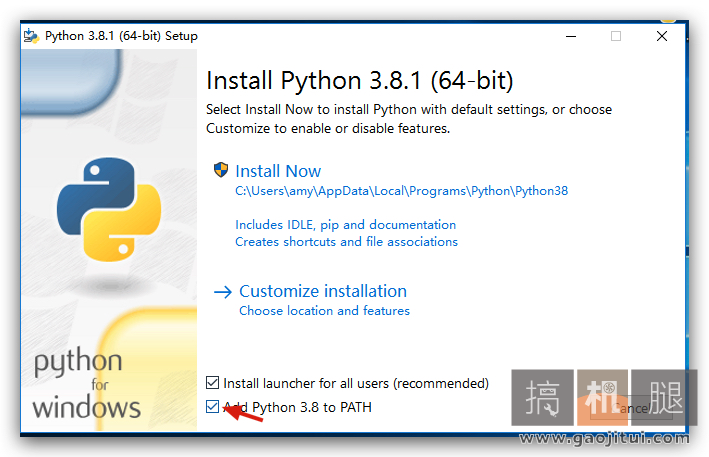Click 'Includes IDLE, pip and documentation' text
Image resolution: width=709 pixels, height=457 pixels.
pos(345,225)
